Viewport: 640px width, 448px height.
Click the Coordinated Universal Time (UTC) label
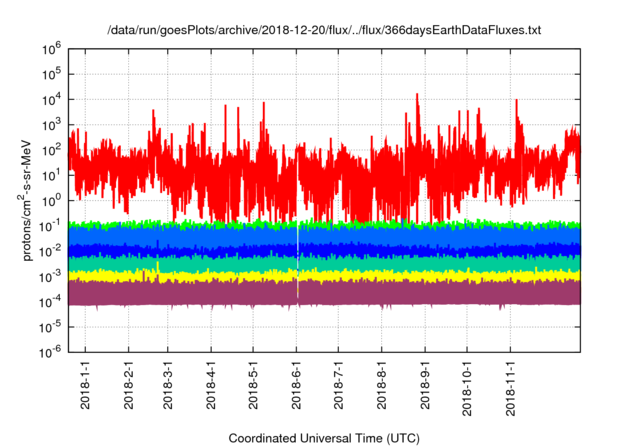(324, 438)
